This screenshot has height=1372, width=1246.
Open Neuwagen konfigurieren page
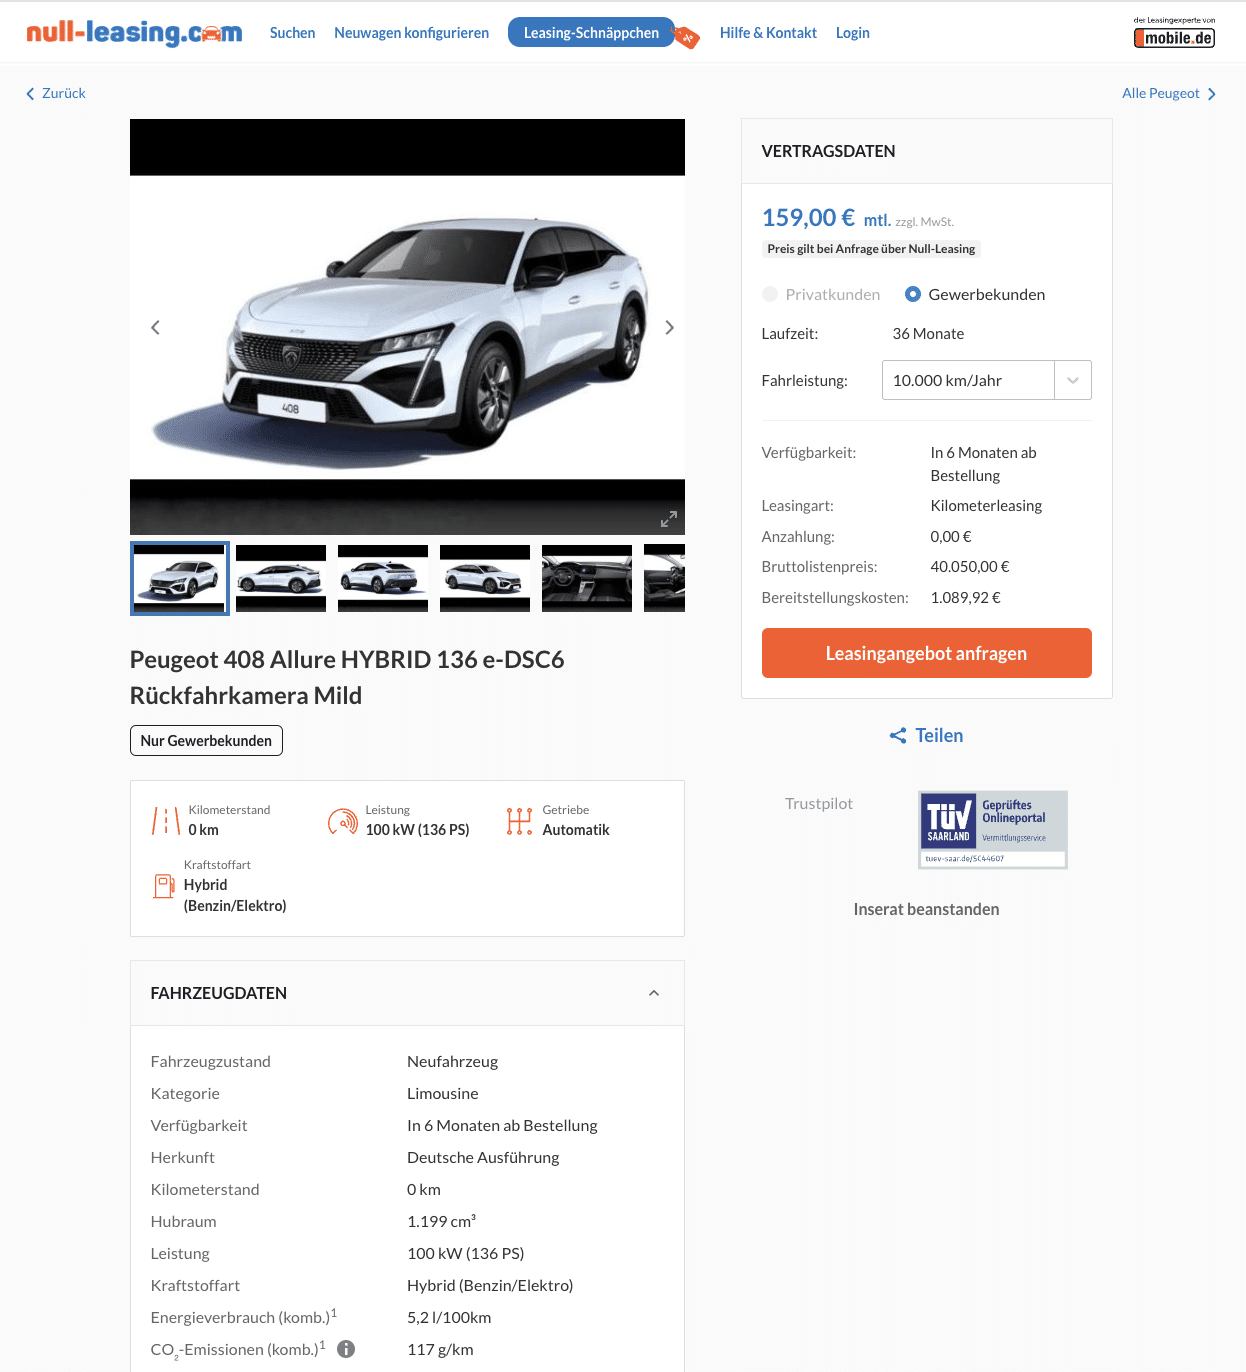(x=411, y=33)
